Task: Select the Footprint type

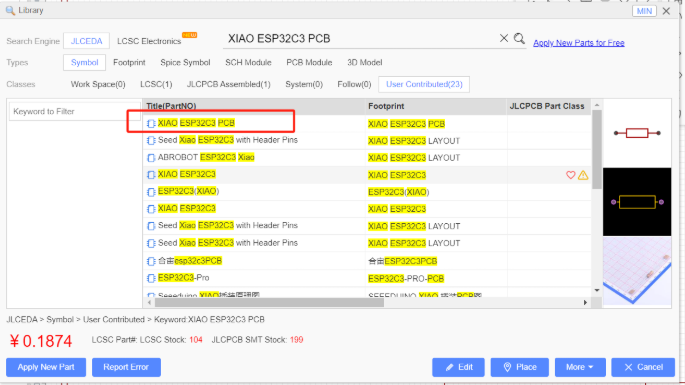Action: click(129, 62)
